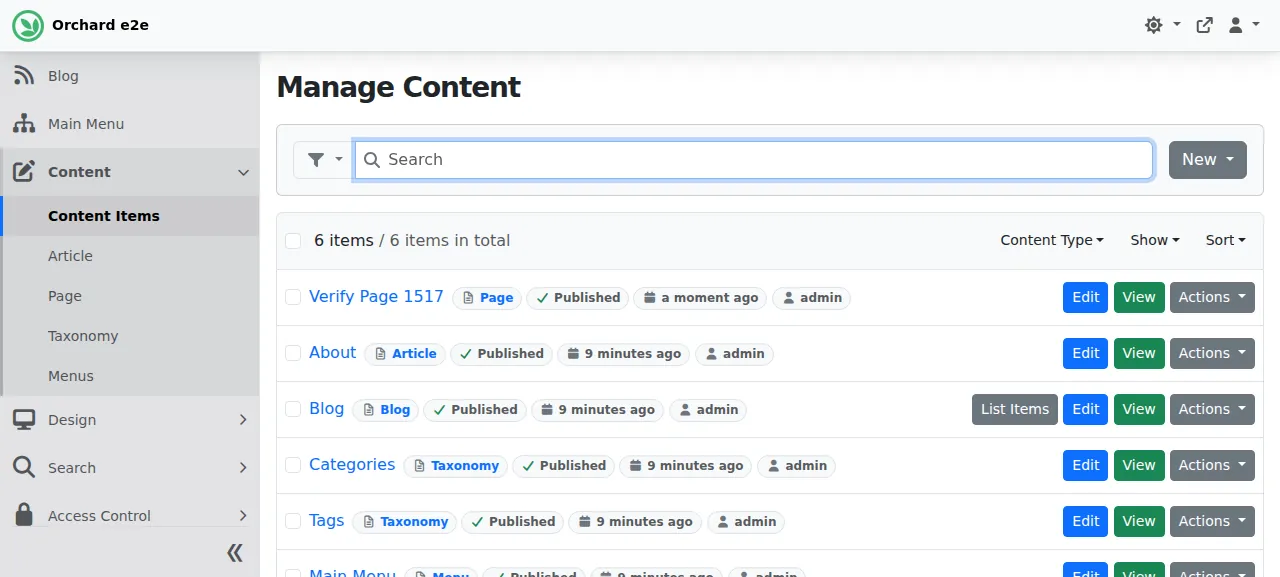Click the Blog type badge on Blog row
Viewport: 1280px width, 577px height.
coord(386,410)
